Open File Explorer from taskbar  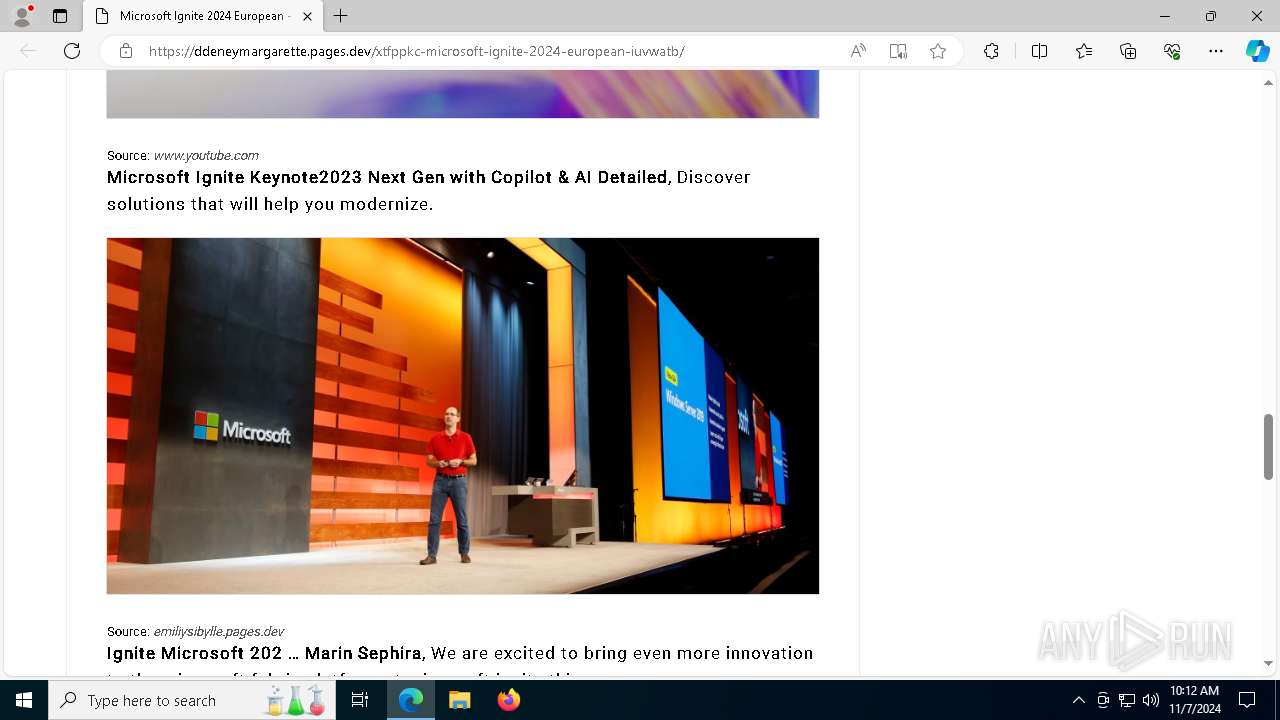(x=459, y=700)
